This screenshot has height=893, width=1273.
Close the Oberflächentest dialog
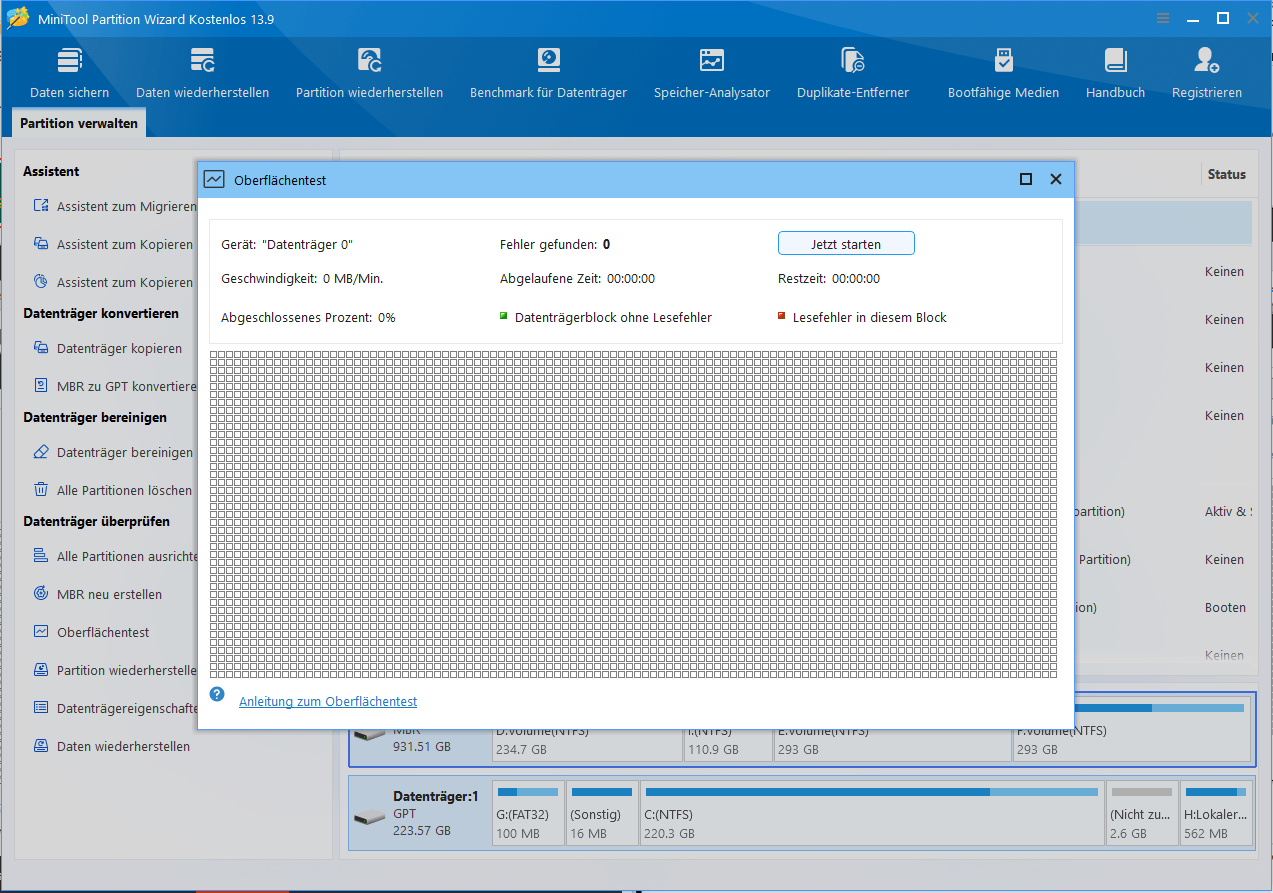tap(1055, 180)
